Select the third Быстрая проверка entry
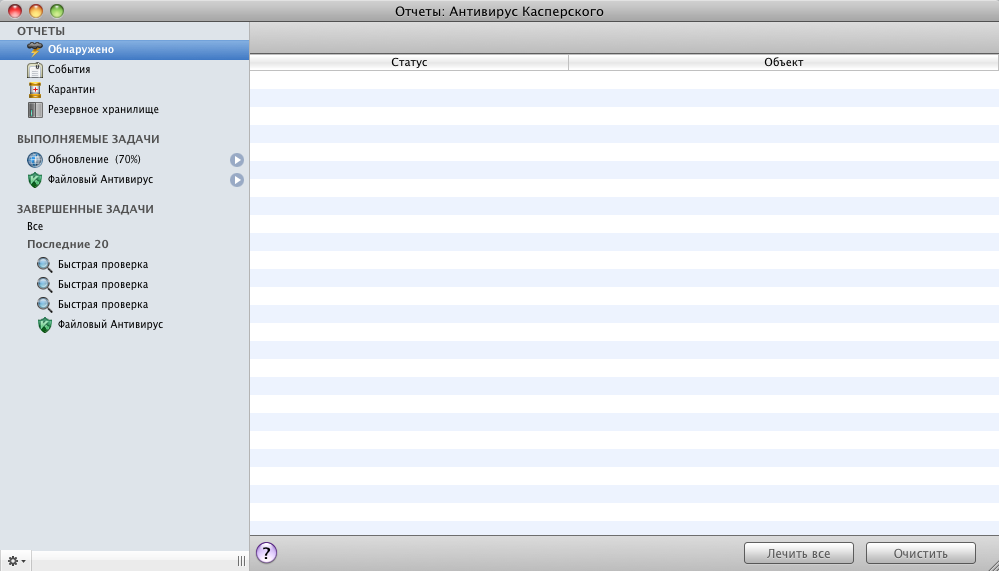The width and height of the screenshot is (999, 571). point(124,305)
